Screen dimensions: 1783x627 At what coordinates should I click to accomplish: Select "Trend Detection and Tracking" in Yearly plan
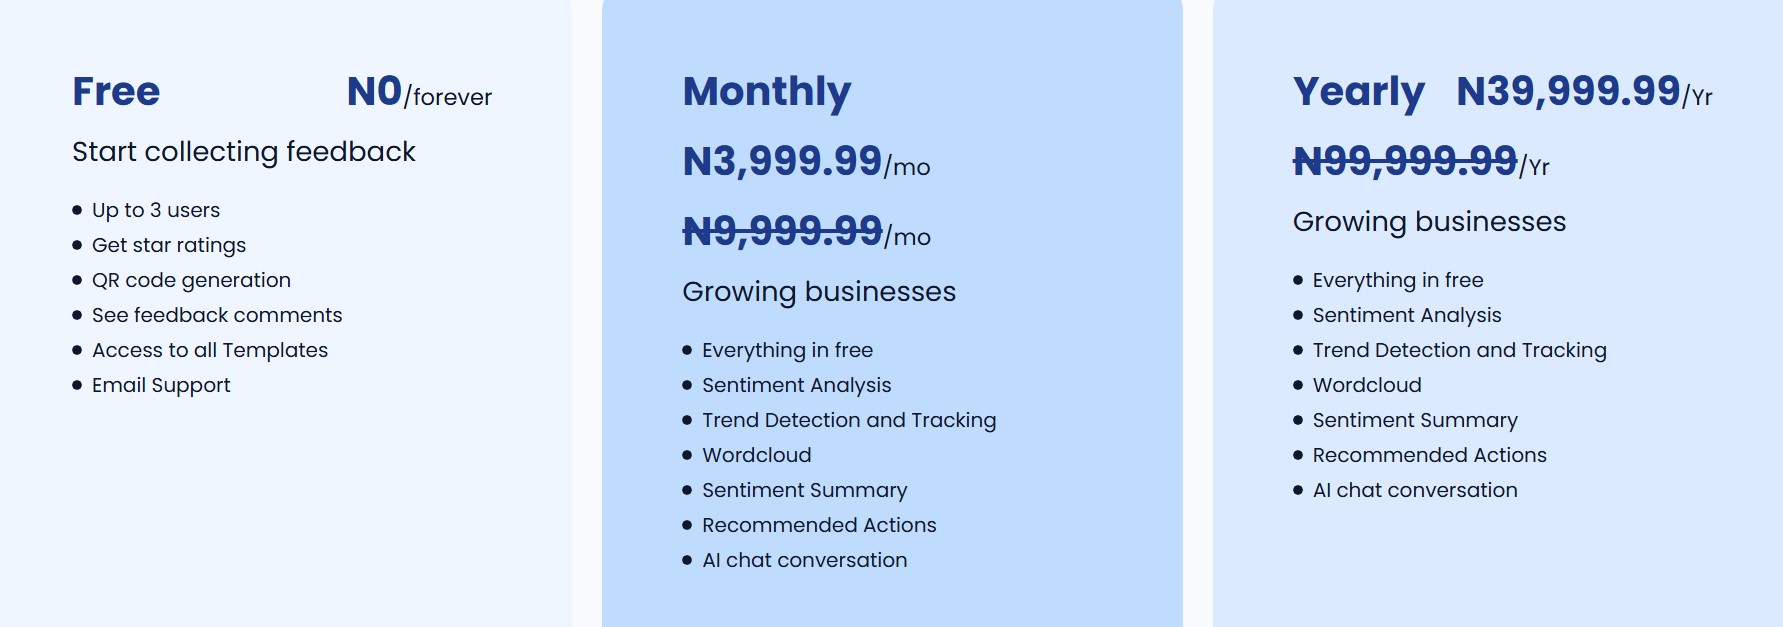click(1459, 350)
